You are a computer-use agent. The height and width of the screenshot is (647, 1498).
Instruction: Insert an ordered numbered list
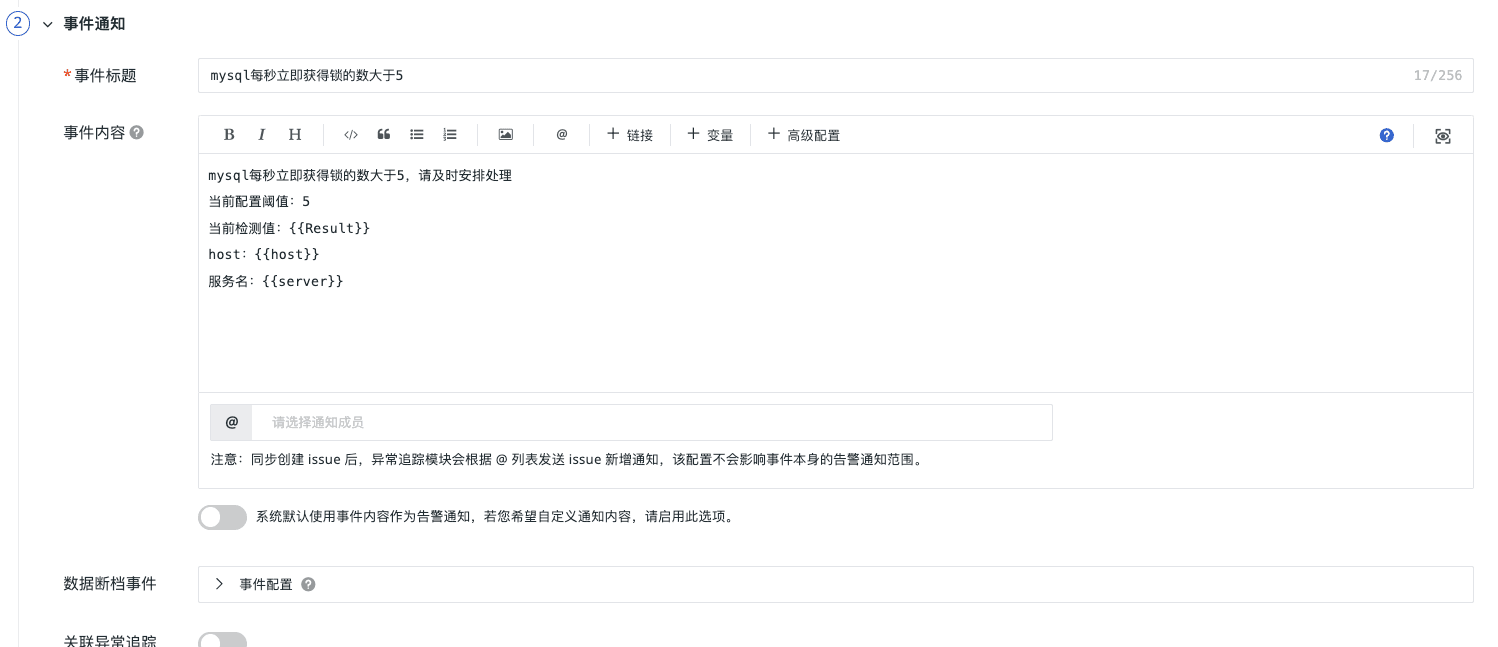click(x=450, y=135)
